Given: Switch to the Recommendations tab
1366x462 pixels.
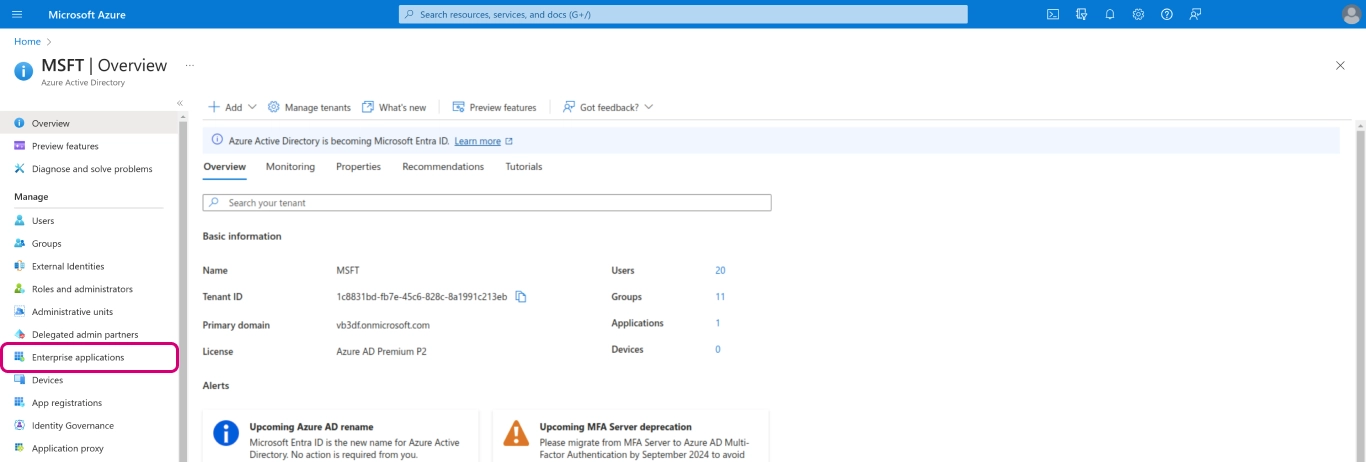Looking at the screenshot, I should [x=443, y=167].
